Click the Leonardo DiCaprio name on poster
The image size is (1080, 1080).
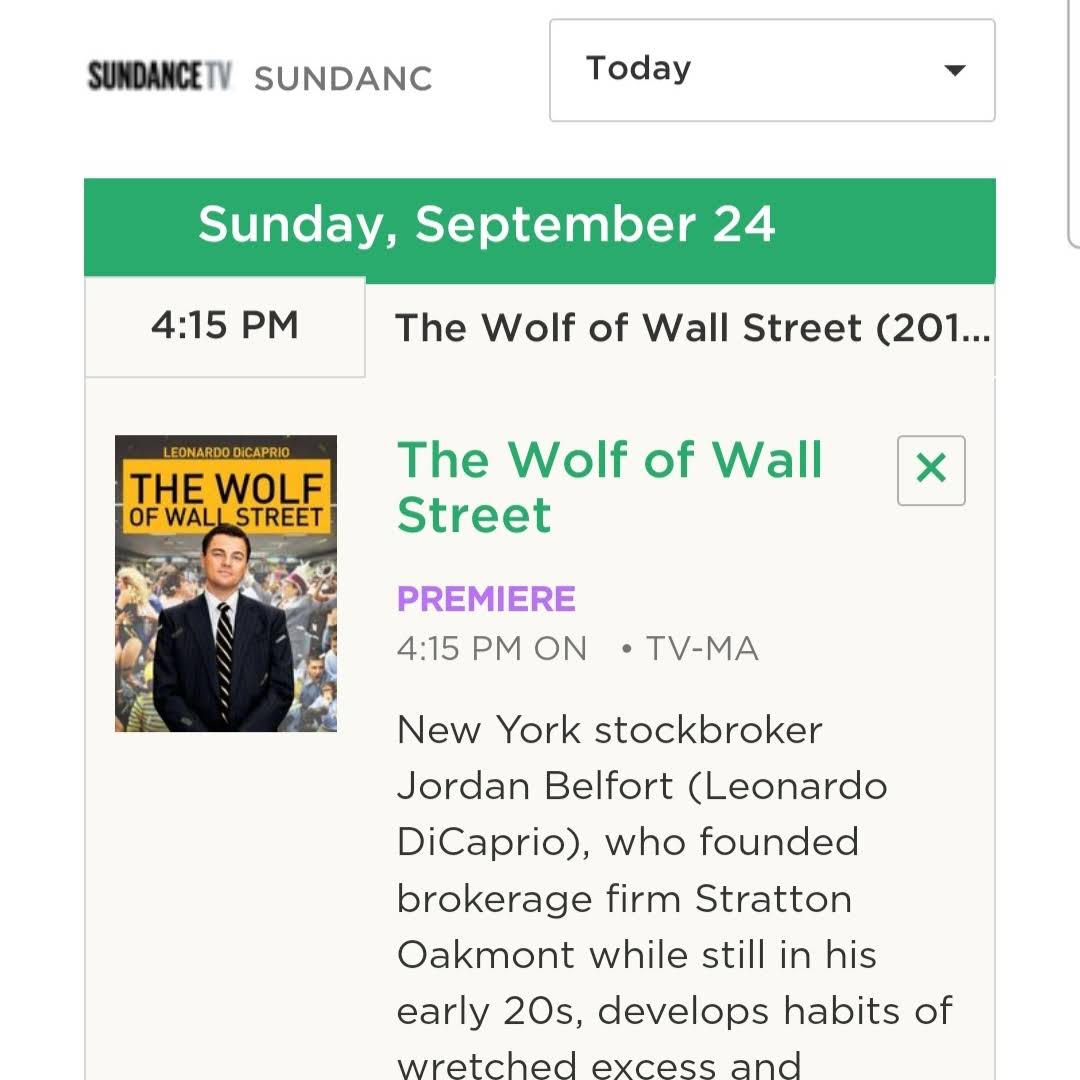[226, 452]
